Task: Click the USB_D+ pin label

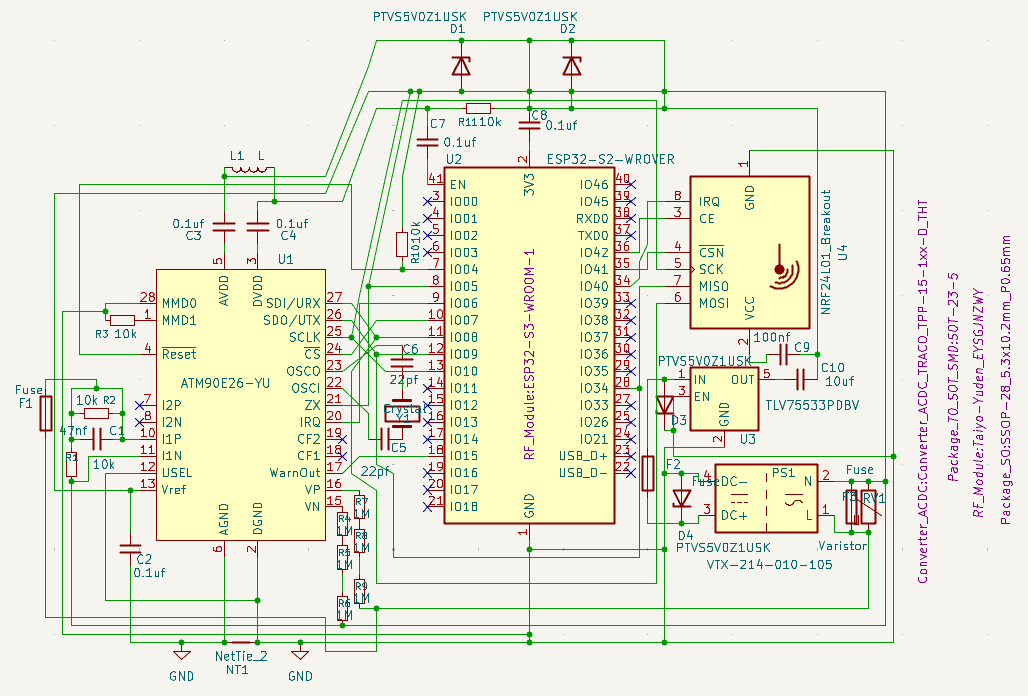Action: [583, 455]
